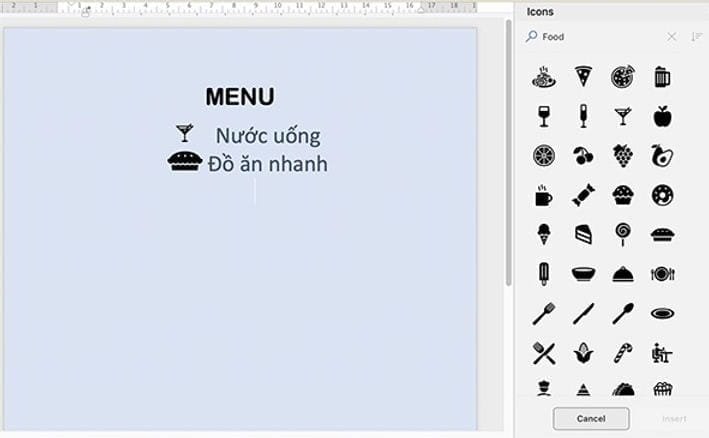Viewport: 709px width, 438px height.
Task: Pick the knife icon
Action: pyautogui.click(x=583, y=314)
